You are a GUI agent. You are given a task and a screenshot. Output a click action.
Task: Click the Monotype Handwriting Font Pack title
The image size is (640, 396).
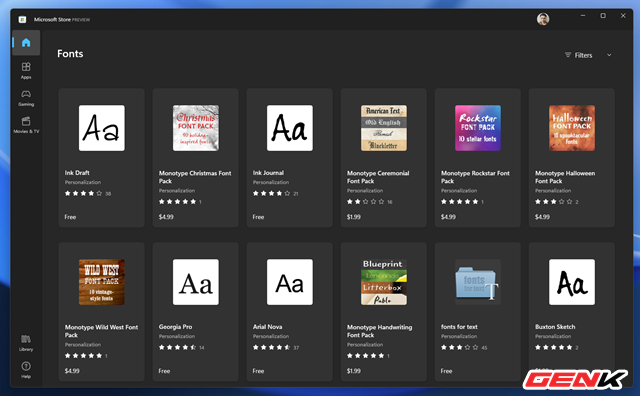click(380, 331)
